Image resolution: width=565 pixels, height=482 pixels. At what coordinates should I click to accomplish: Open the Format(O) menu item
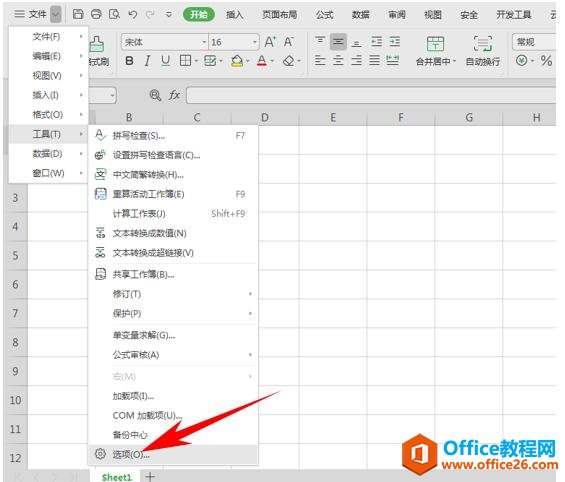pos(48,115)
